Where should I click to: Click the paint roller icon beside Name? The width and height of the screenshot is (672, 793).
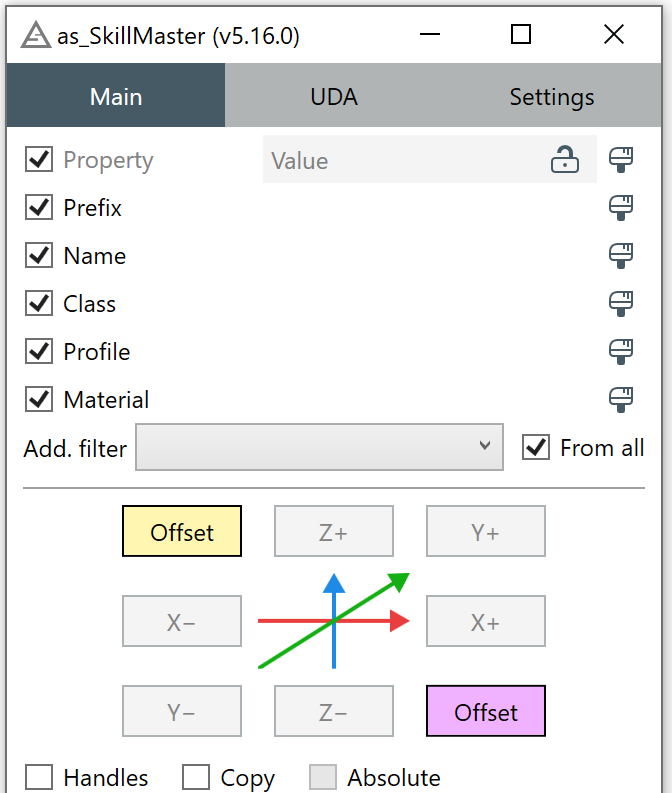pyautogui.click(x=621, y=256)
